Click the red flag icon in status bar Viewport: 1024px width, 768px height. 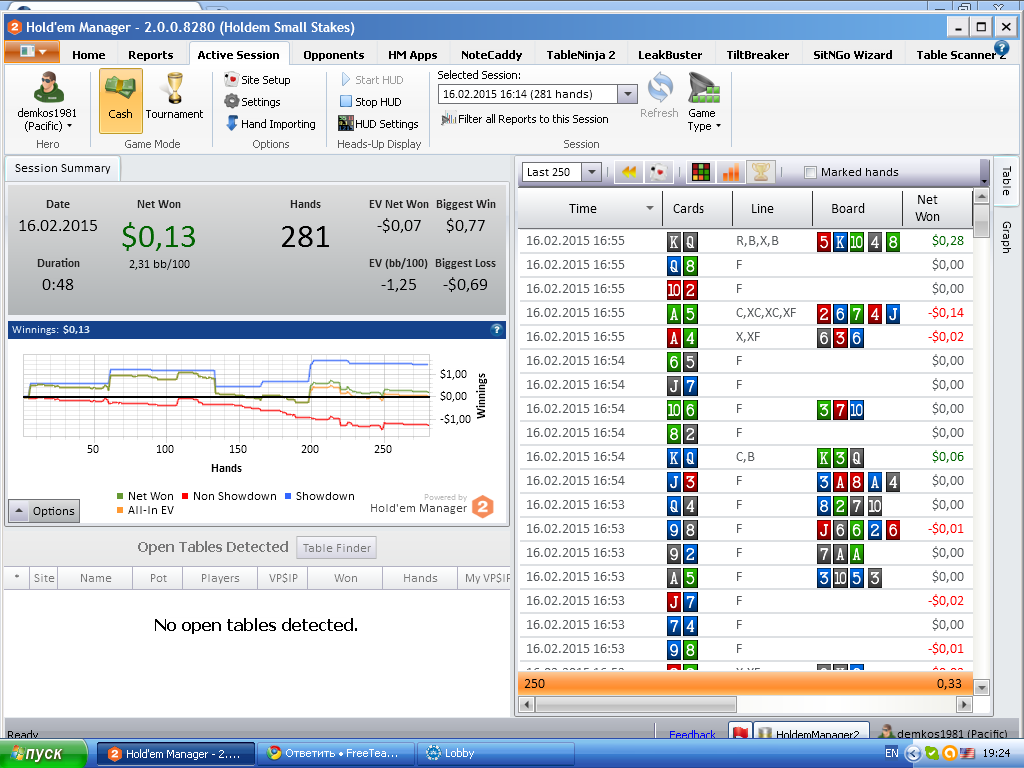coord(740,731)
